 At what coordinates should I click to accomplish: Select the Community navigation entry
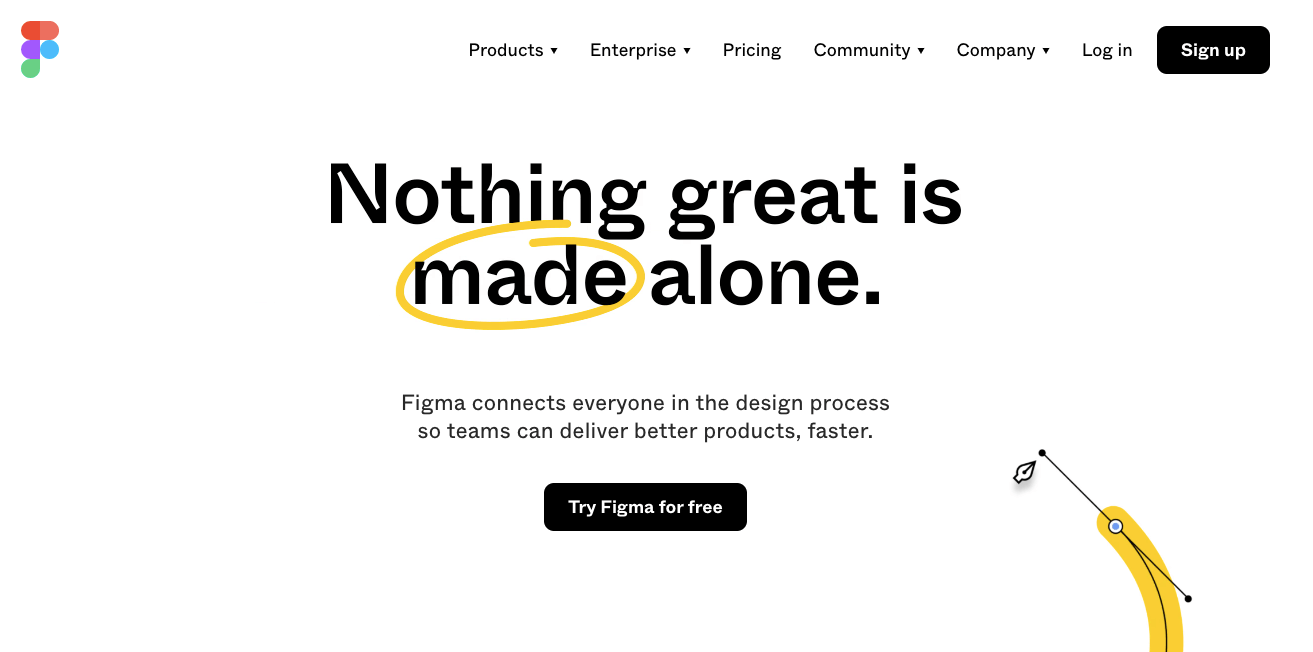click(x=862, y=50)
